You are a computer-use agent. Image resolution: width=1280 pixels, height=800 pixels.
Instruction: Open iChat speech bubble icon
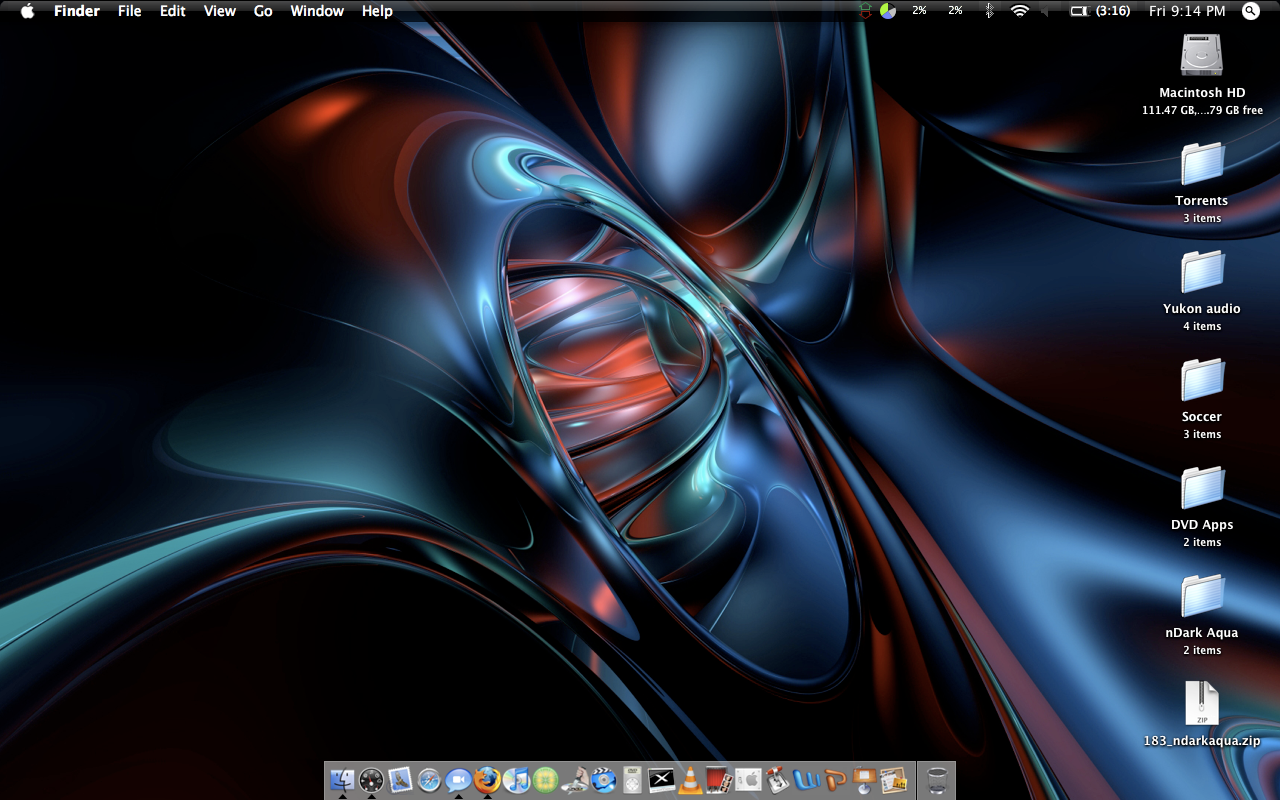[458, 779]
